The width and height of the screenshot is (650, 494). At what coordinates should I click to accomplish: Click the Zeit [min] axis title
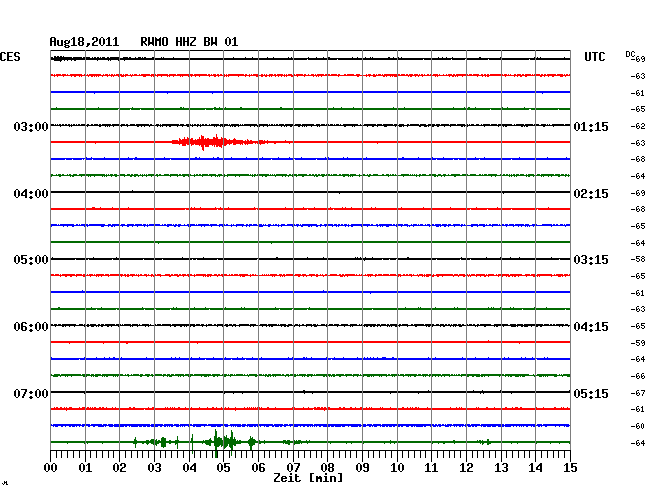coord(308,478)
